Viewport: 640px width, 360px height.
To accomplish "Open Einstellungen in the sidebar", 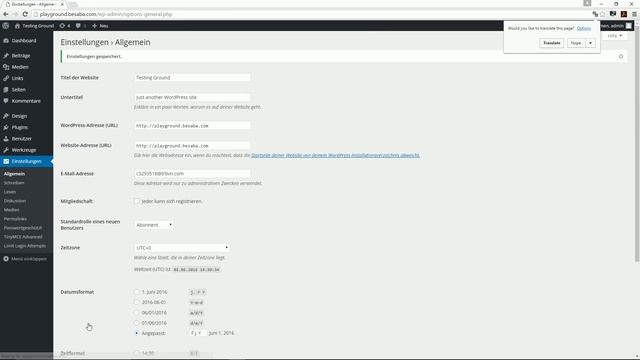I will (x=27, y=162).
